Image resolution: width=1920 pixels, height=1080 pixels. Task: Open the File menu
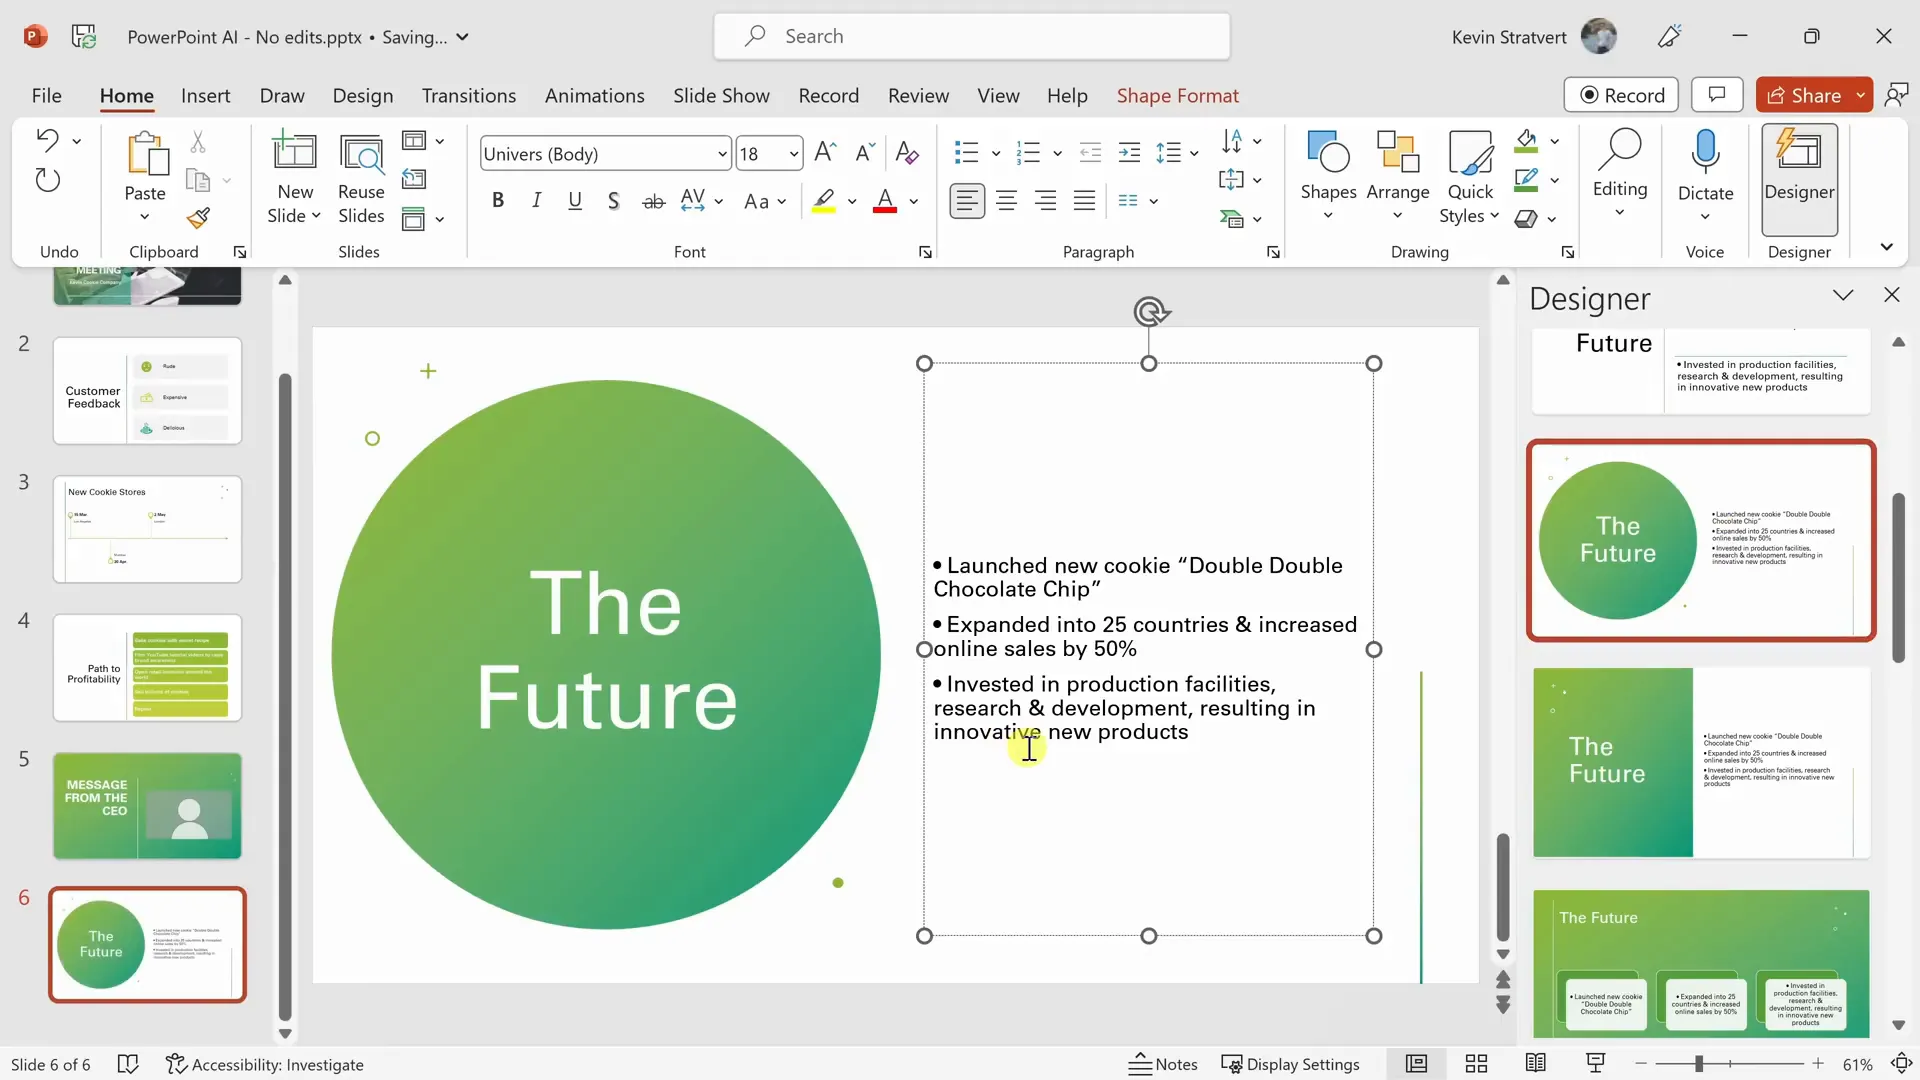pos(46,95)
